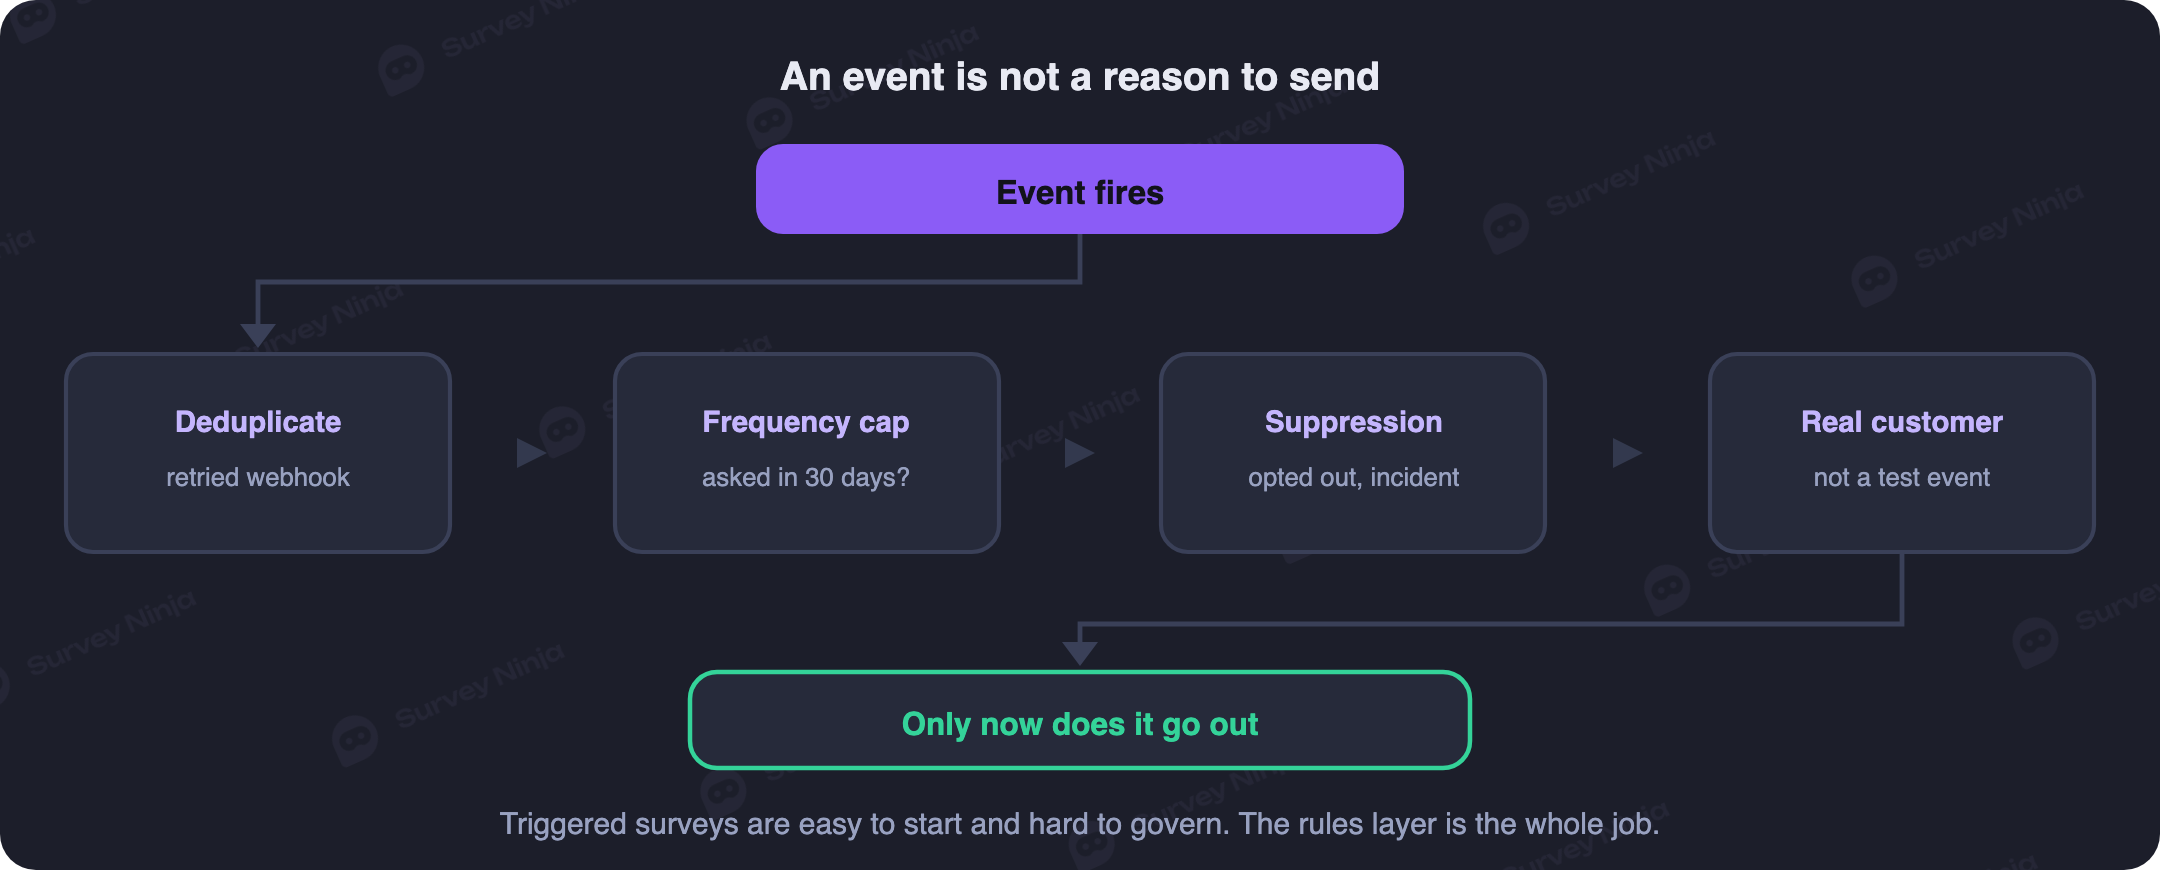Click the purple Event fires box

click(x=1080, y=189)
